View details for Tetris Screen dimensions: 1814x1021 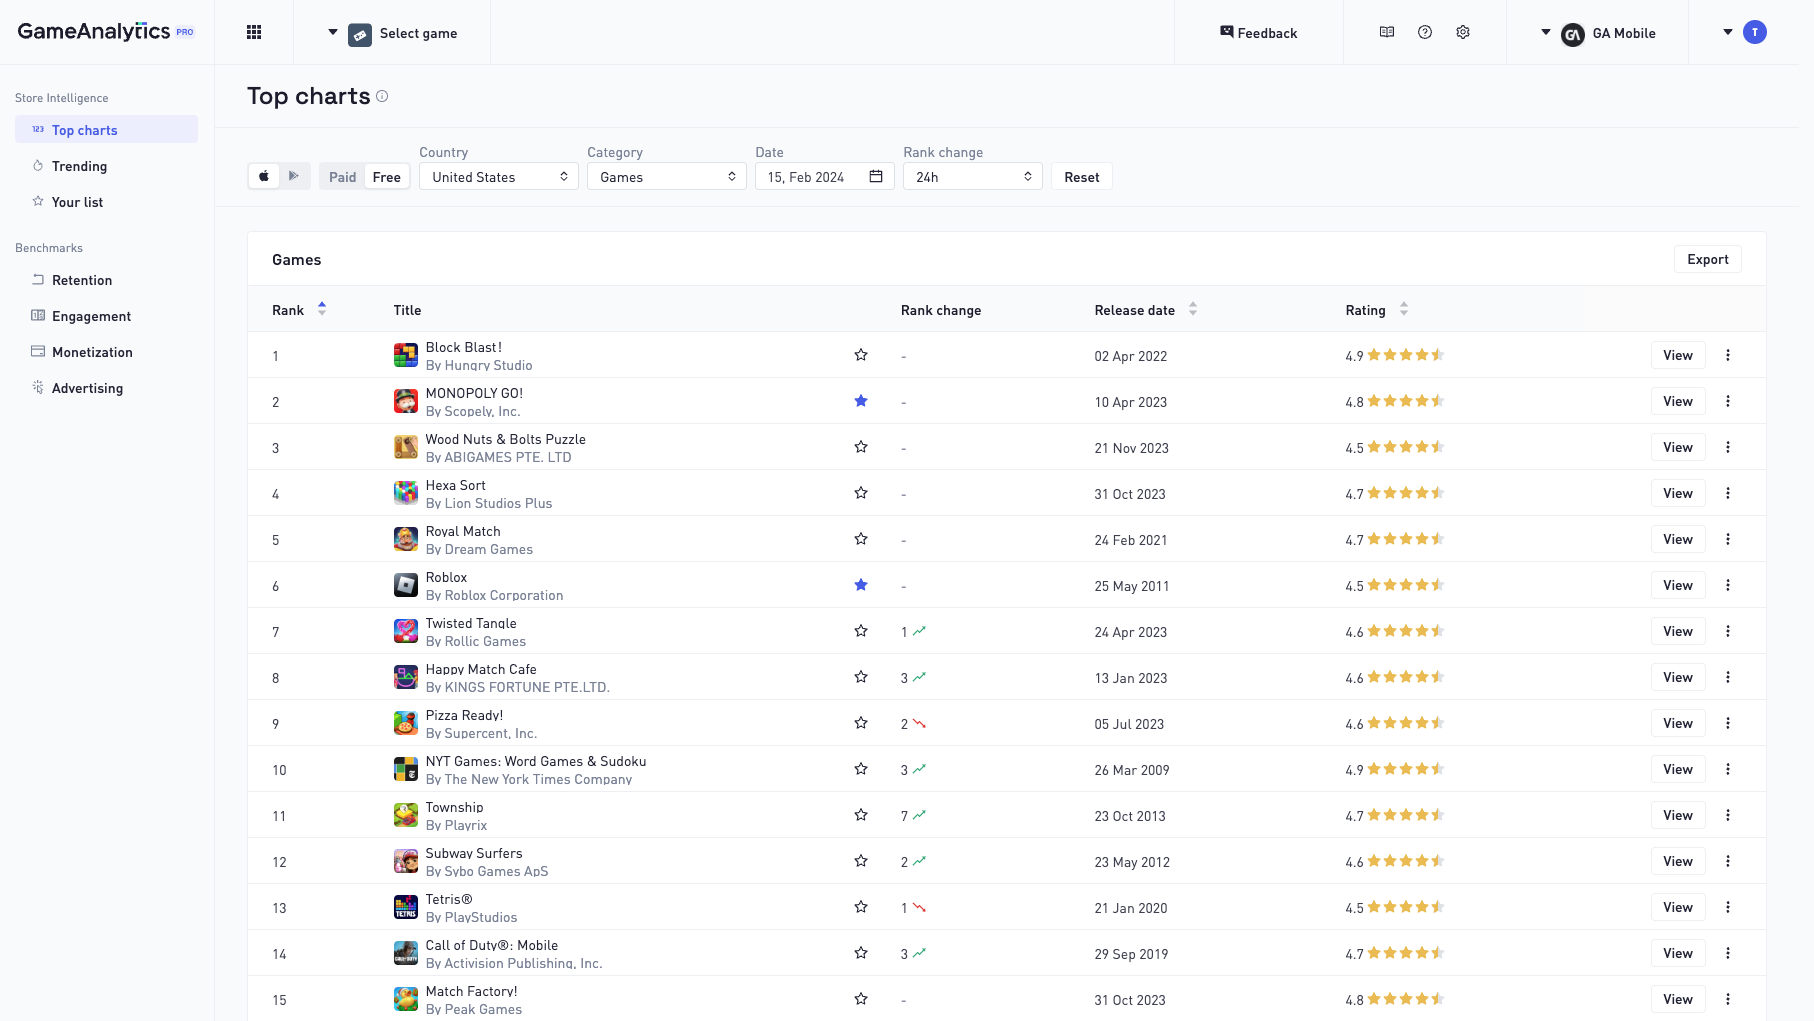(x=1678, y=907)
